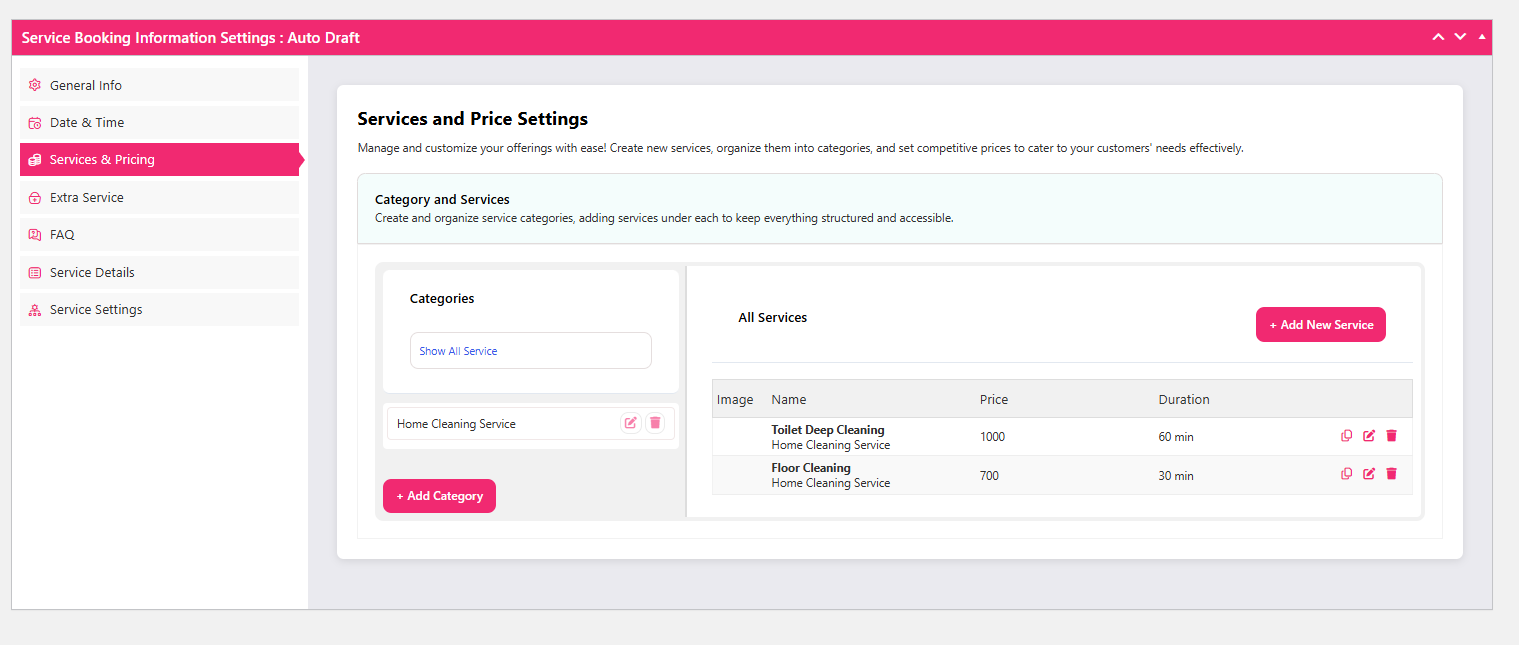The image size is (1519, 645).
Task: Collapse the Service Booking Information panel
Action: (1482, 37)
